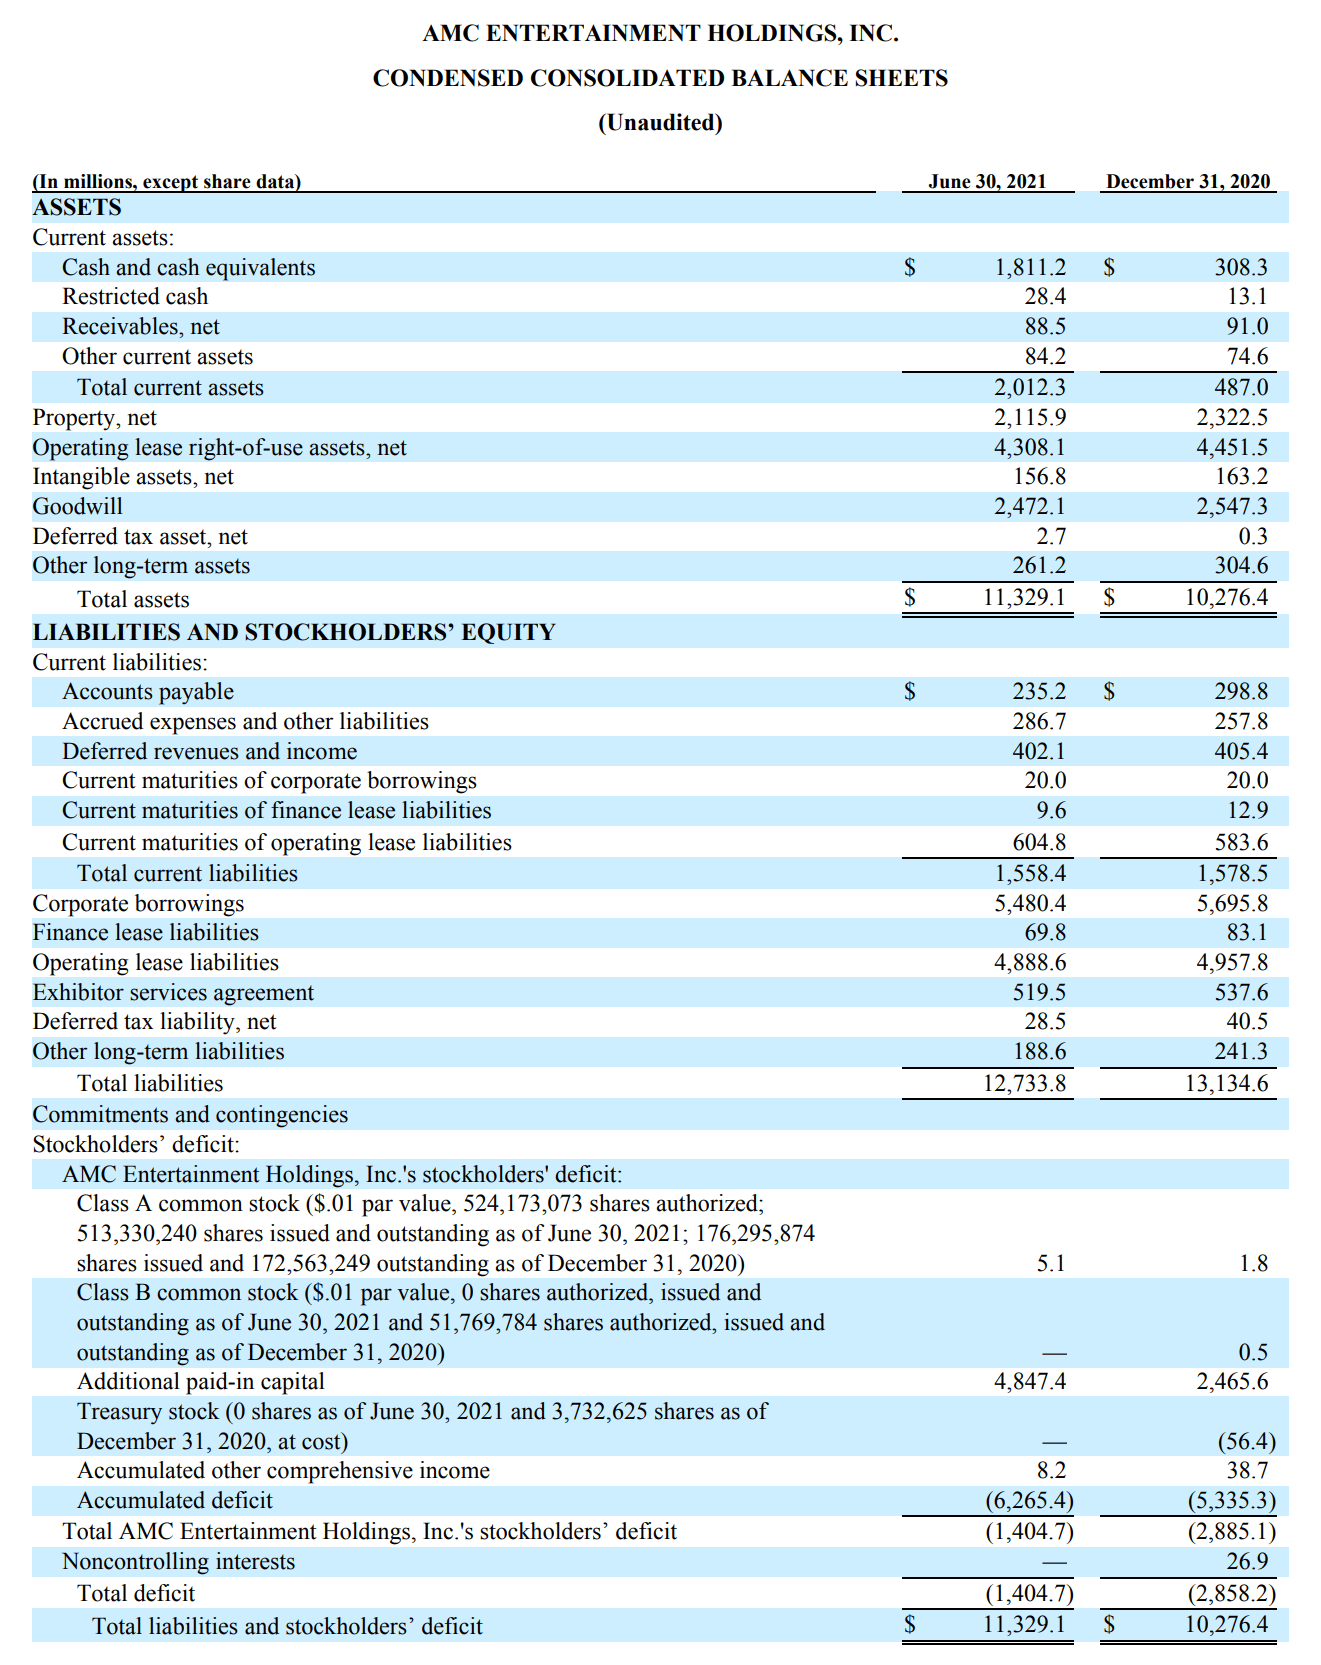Click the 'Deferred tax asset, net' label
The height and width of the screenshot is (1665, 1321).
(140, 537)
